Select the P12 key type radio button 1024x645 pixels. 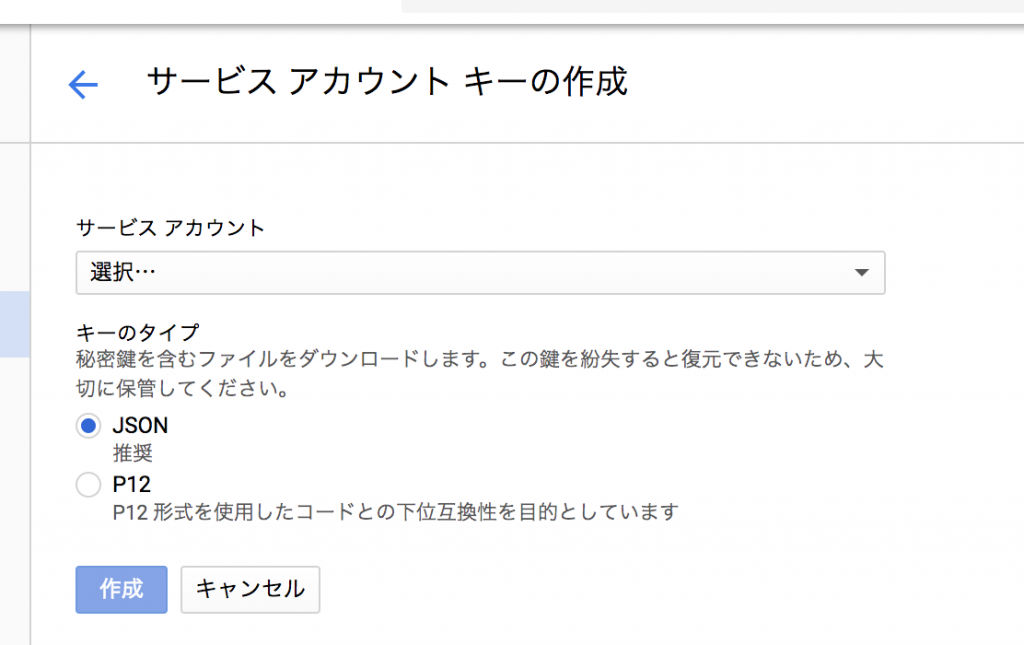pyautogui.click(x=88, y=485)
